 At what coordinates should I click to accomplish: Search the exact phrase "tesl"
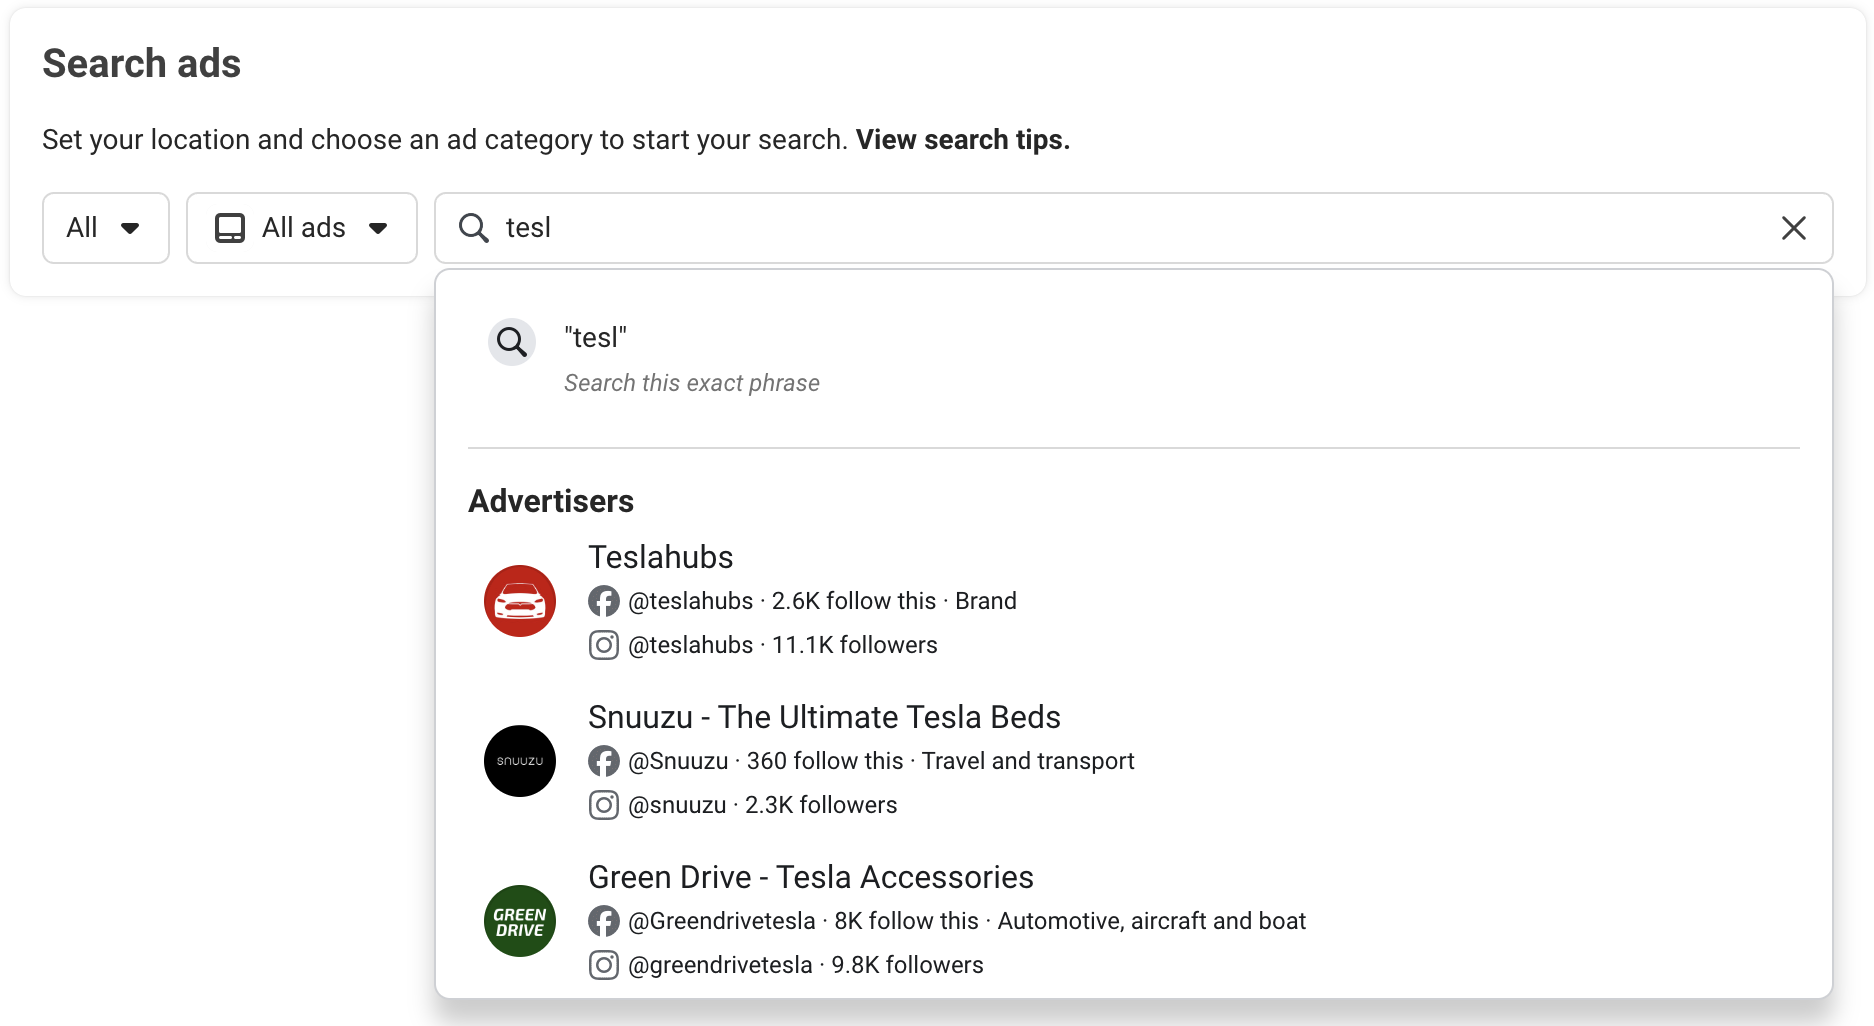click(1134, 359)
